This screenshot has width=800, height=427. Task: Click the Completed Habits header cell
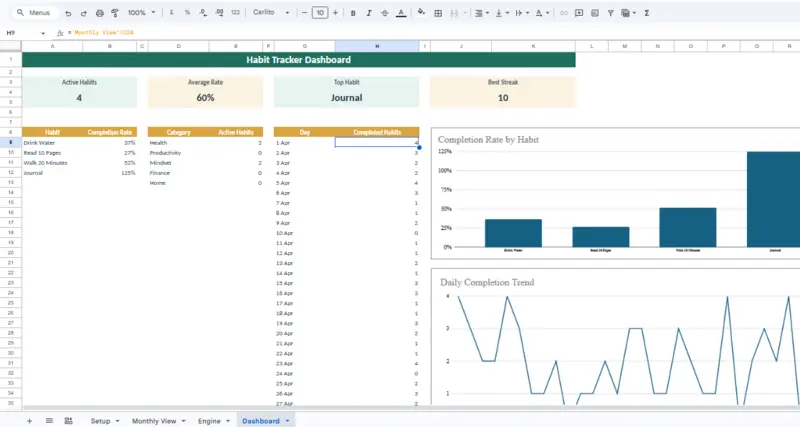click(377, 132)
